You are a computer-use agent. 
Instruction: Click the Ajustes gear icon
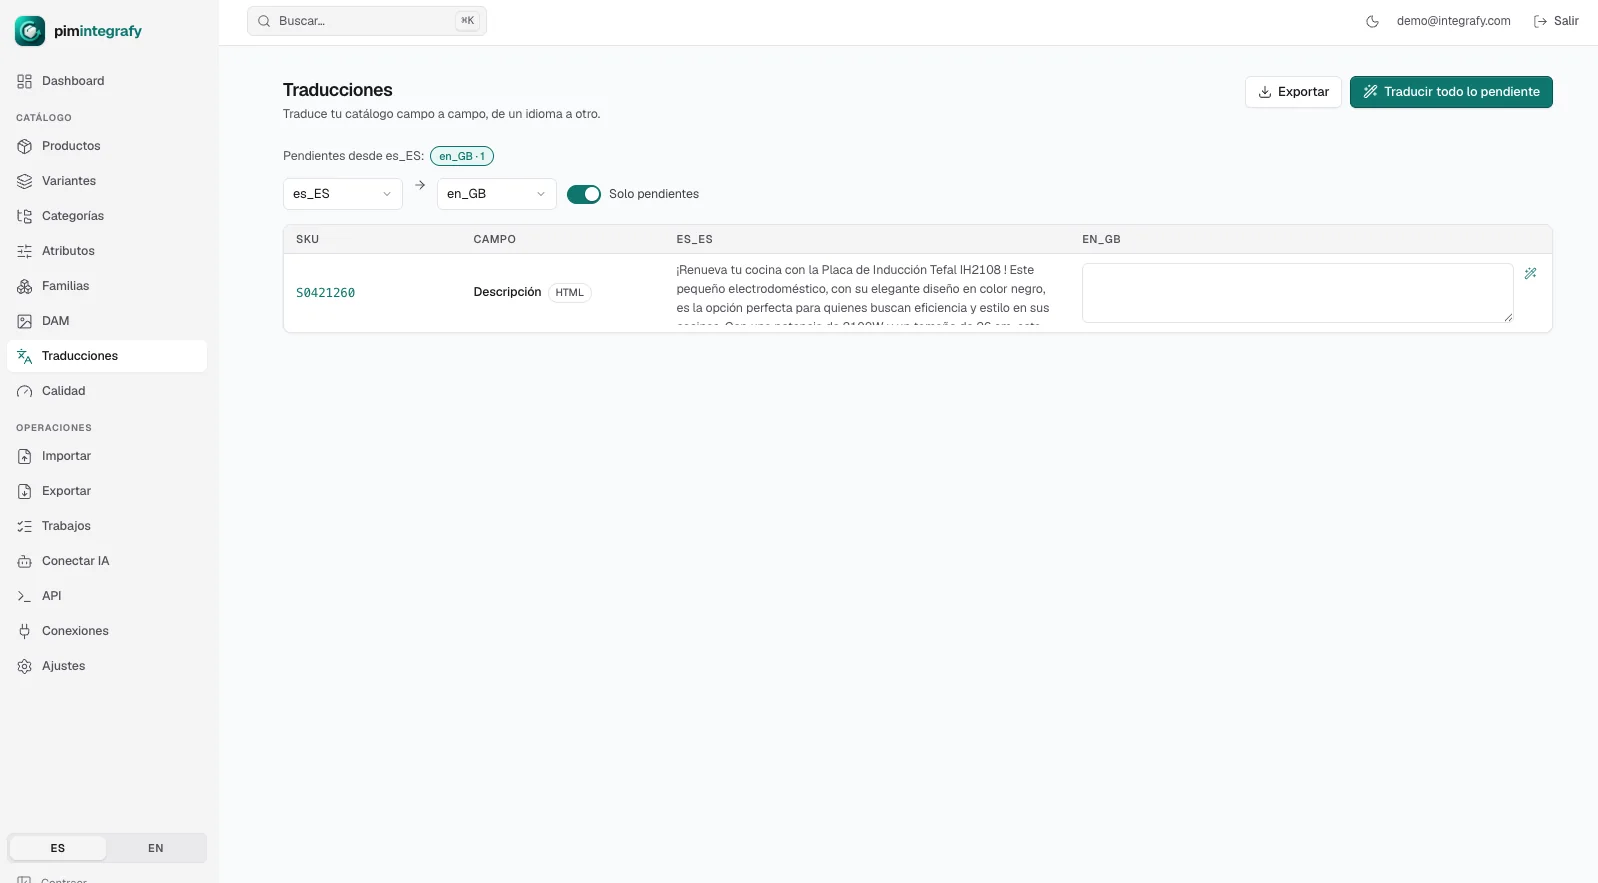tap(25, 666)
